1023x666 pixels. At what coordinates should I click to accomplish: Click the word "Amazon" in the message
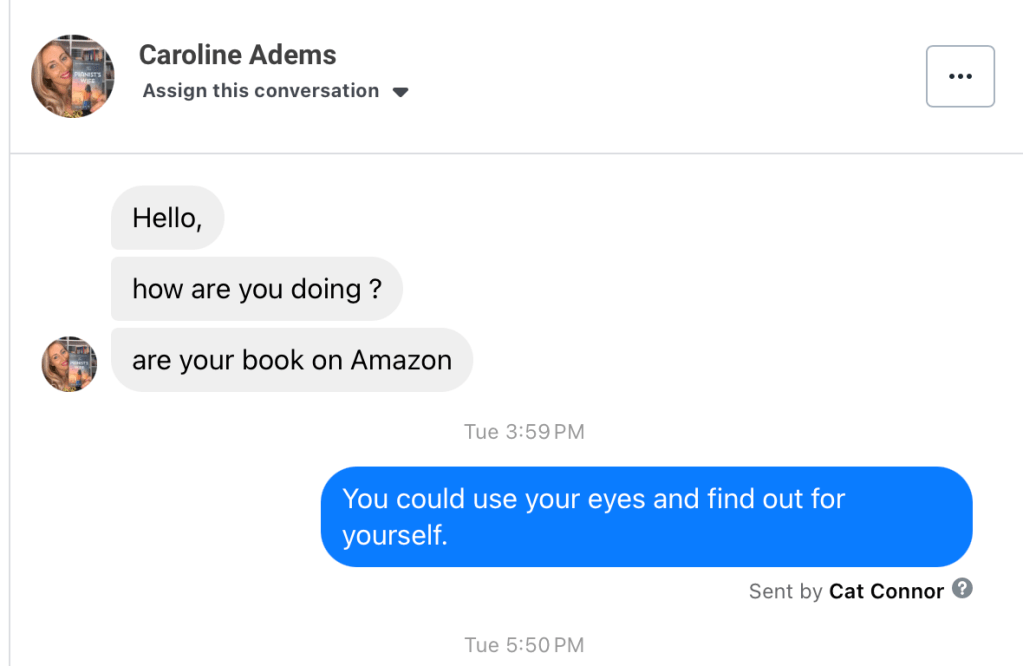point(401,360)
